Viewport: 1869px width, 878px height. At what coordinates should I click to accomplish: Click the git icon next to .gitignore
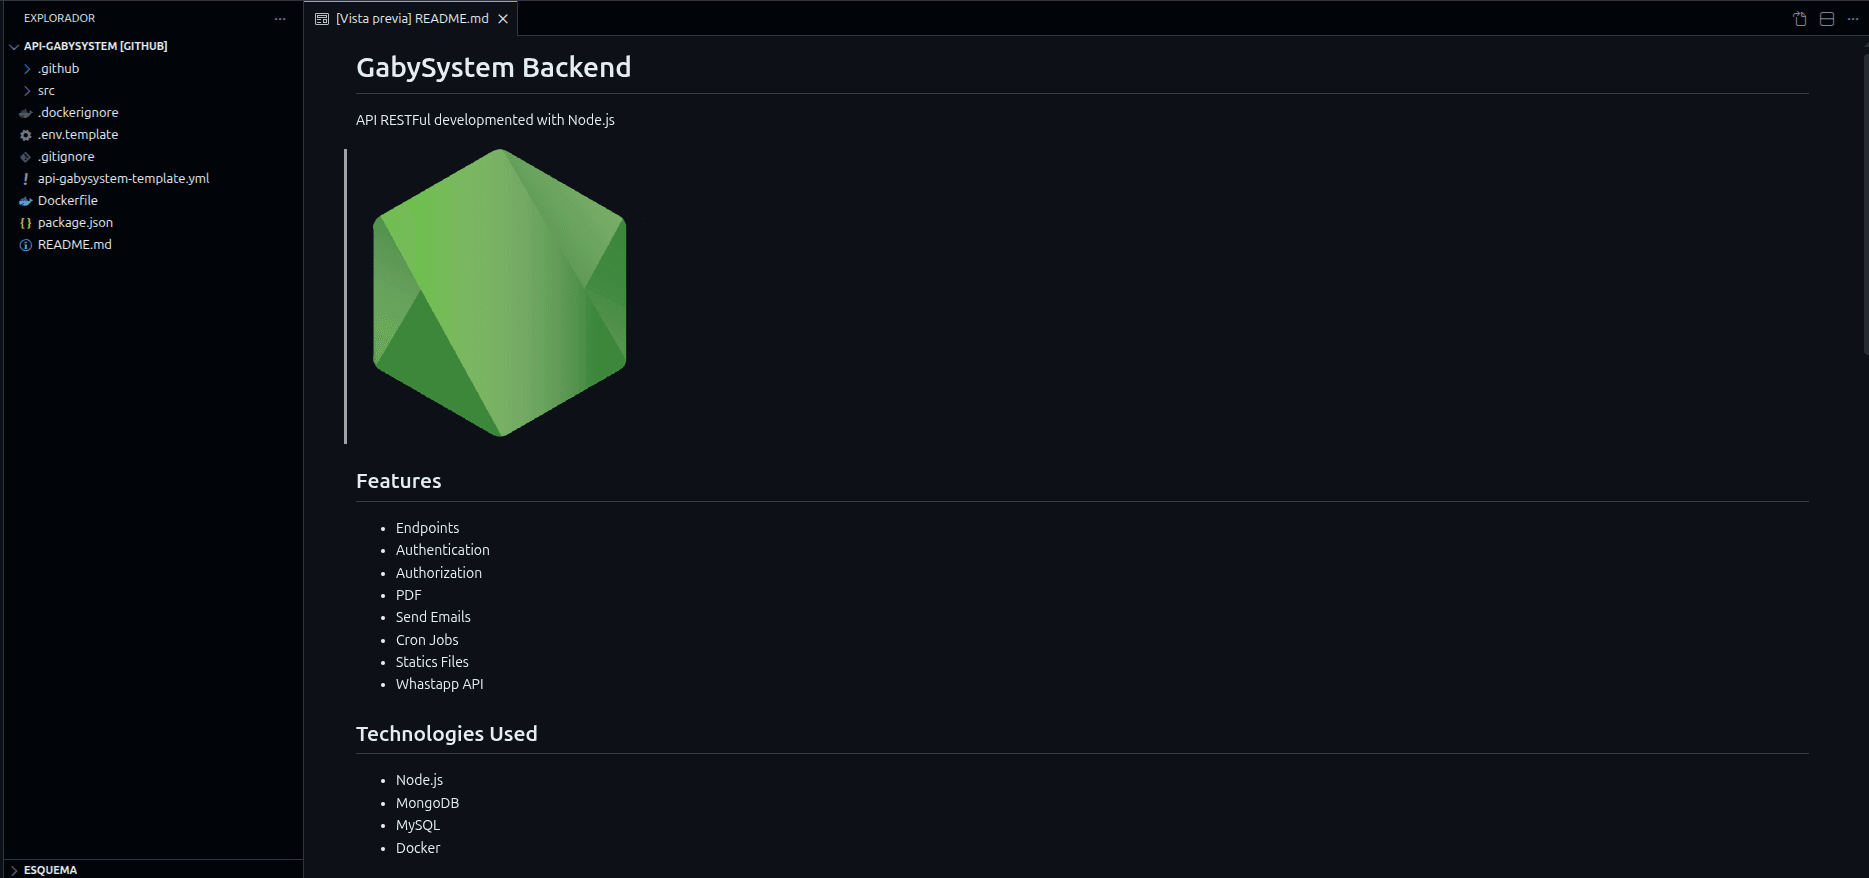pos(25,156)
